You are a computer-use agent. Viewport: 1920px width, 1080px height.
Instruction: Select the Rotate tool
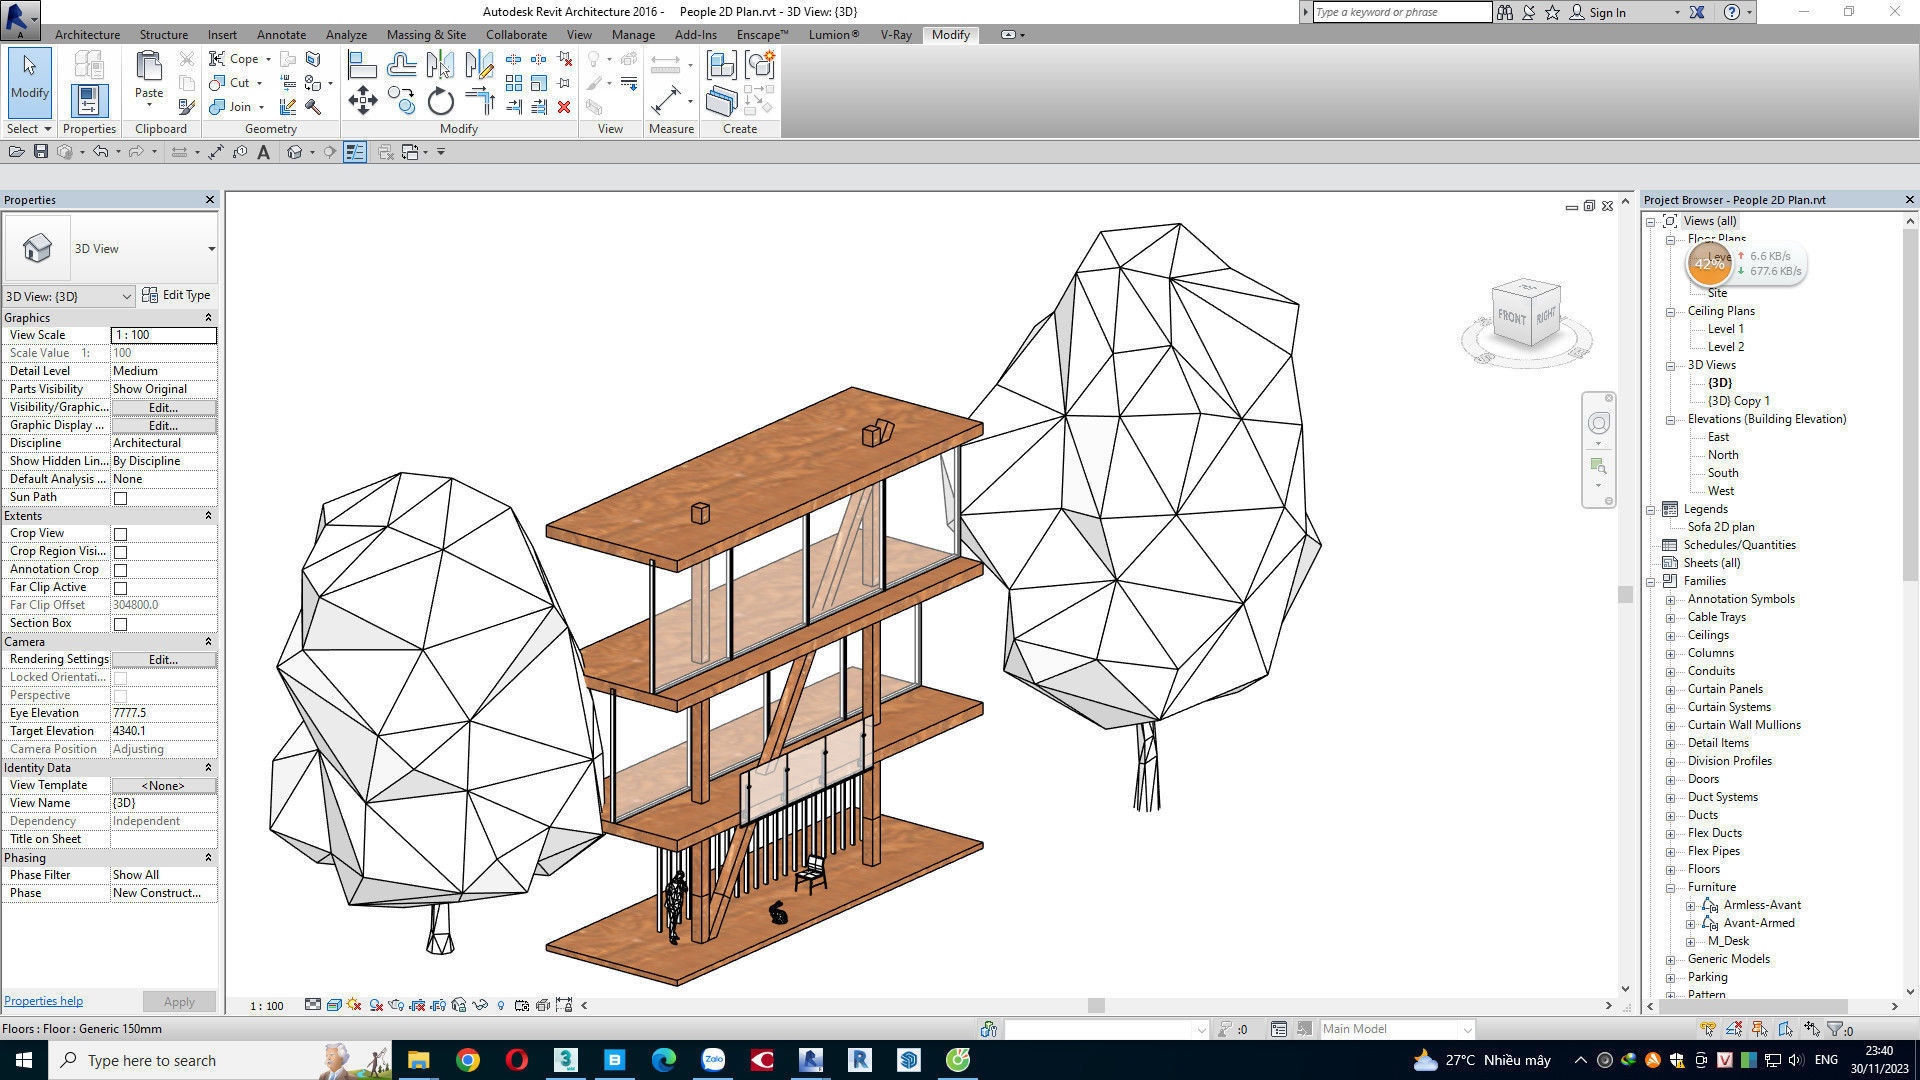440,100
